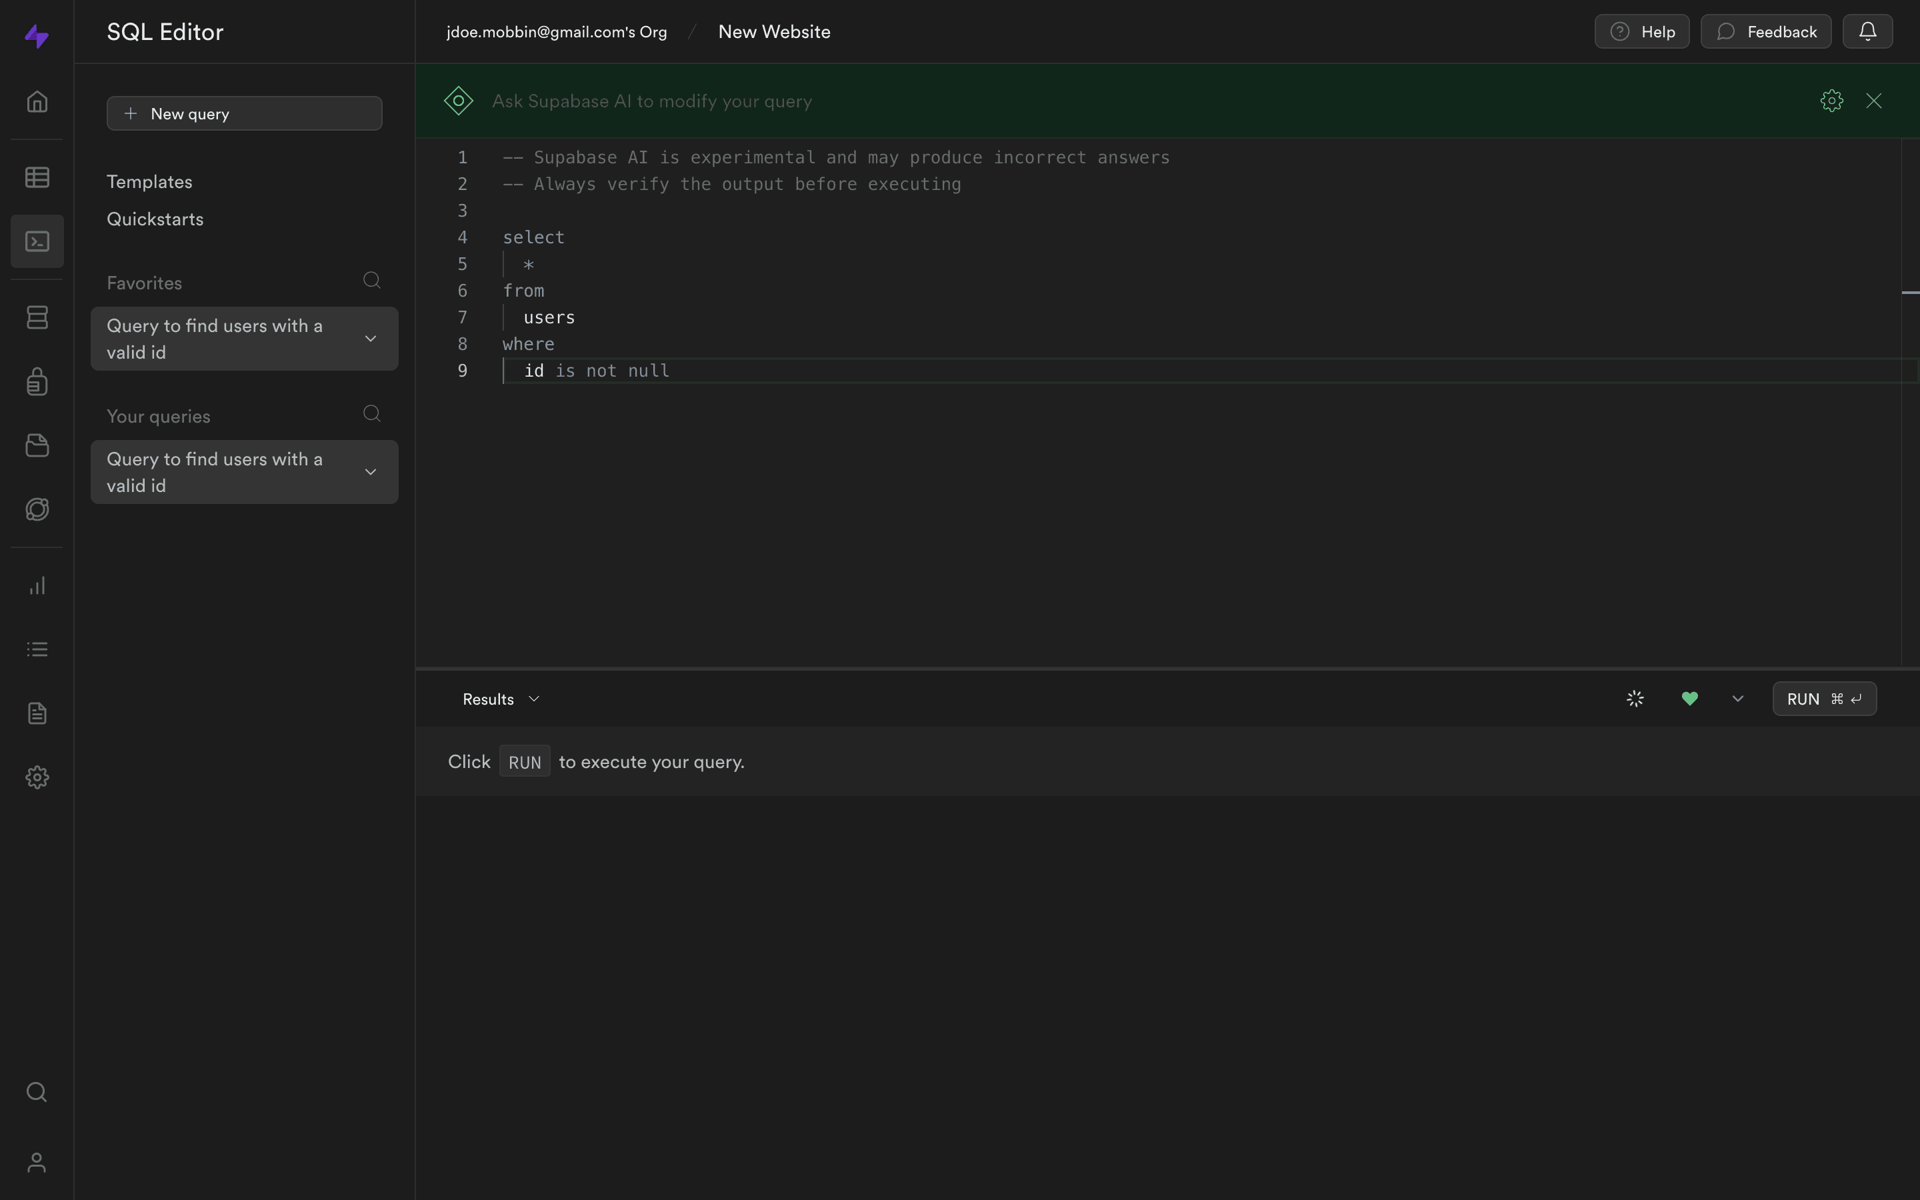Open the Edge Functions icon
Screen dimensions: 1920x1200
click(x=37, y=509)
